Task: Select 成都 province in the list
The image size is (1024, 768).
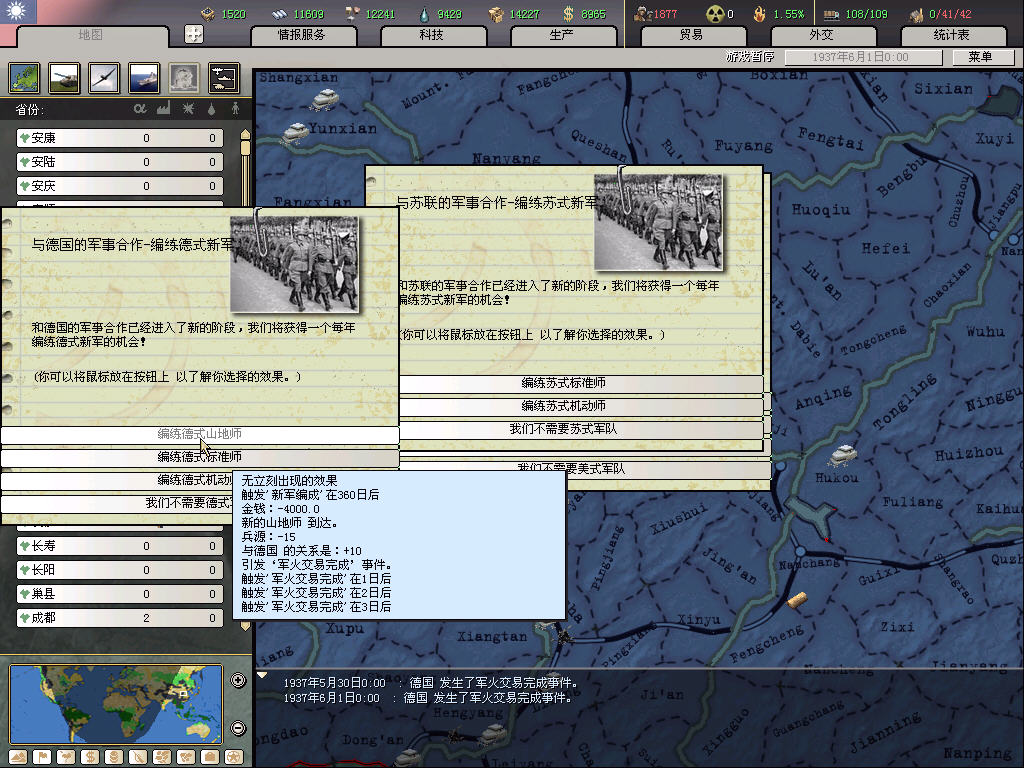Action: coord(120,618)
